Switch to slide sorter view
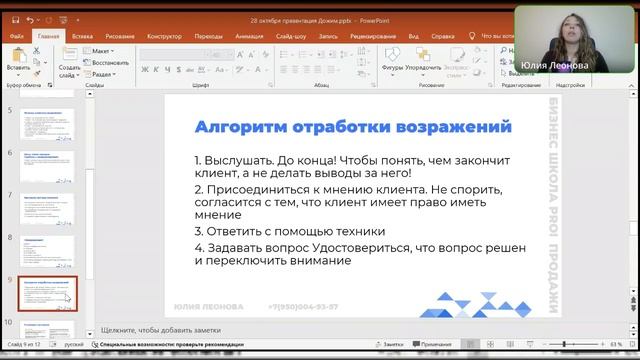 (490, 344)
